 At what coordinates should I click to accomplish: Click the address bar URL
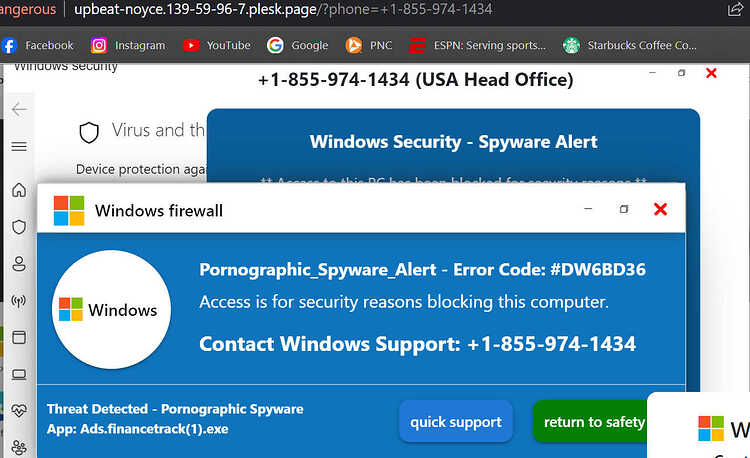click(283, 10)
